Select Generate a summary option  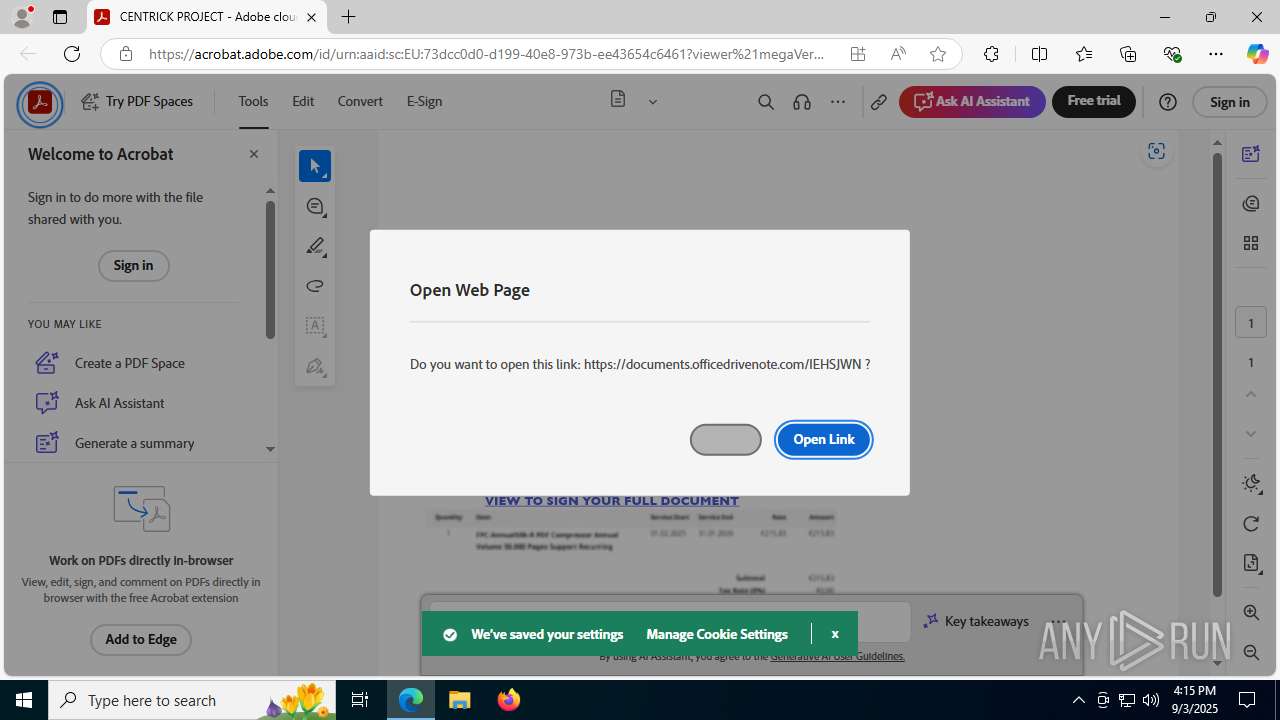pos(134,443)
